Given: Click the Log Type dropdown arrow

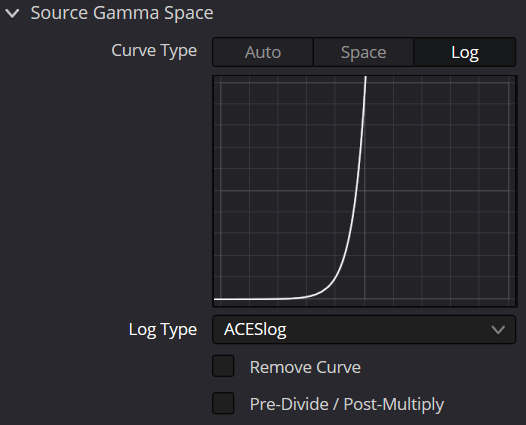Looking at the screenshot, I should click(x=498, y=330).
